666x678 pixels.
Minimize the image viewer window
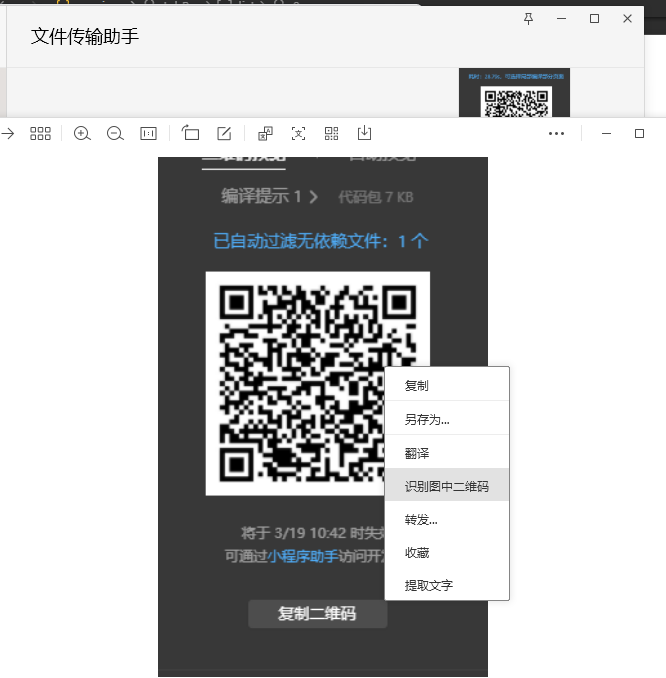(606, 134)
